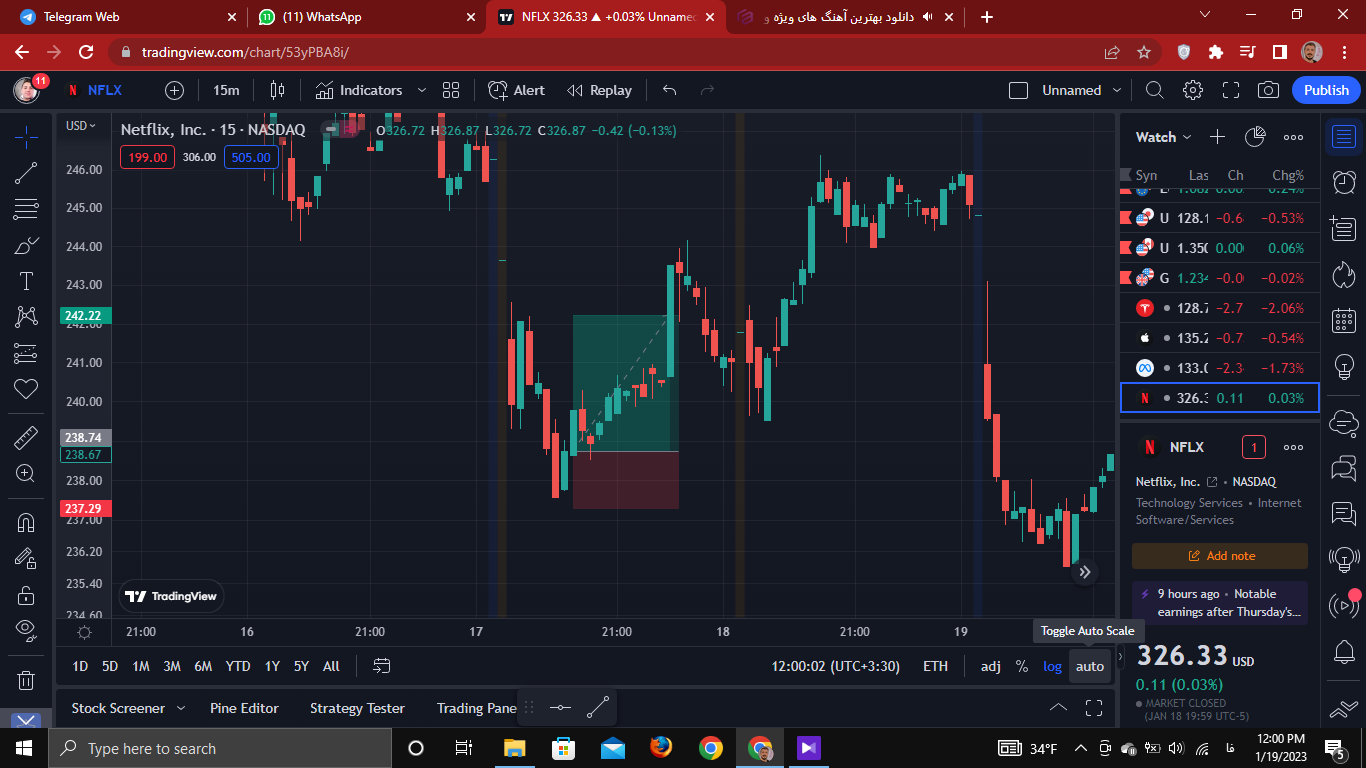
Task: Expand the Watch list dropdown
Action: [1164, 137]
